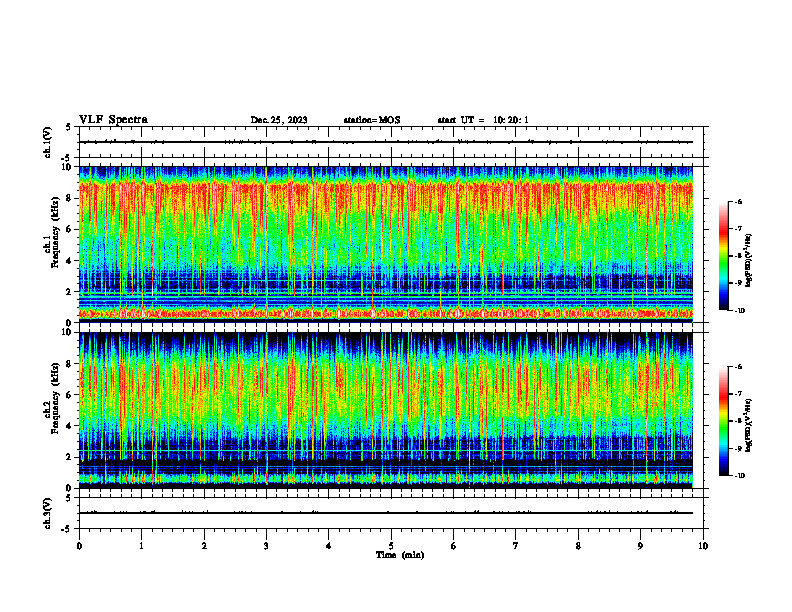This screenshot has width=792, height=612.
Task: Click the "4" minute tick label
Action: coord(329,546)
